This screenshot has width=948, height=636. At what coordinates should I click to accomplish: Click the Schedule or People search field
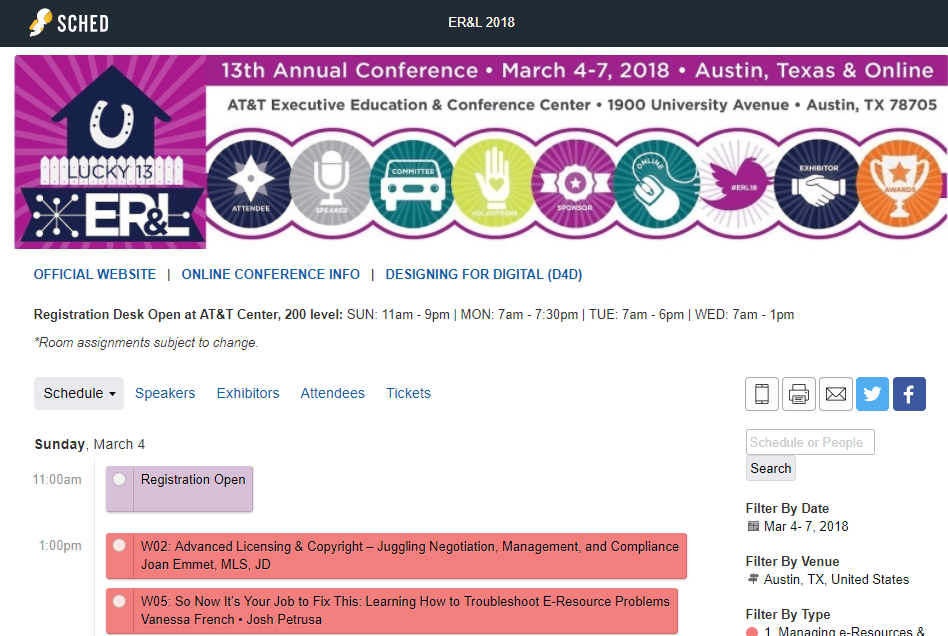point(810,442)
